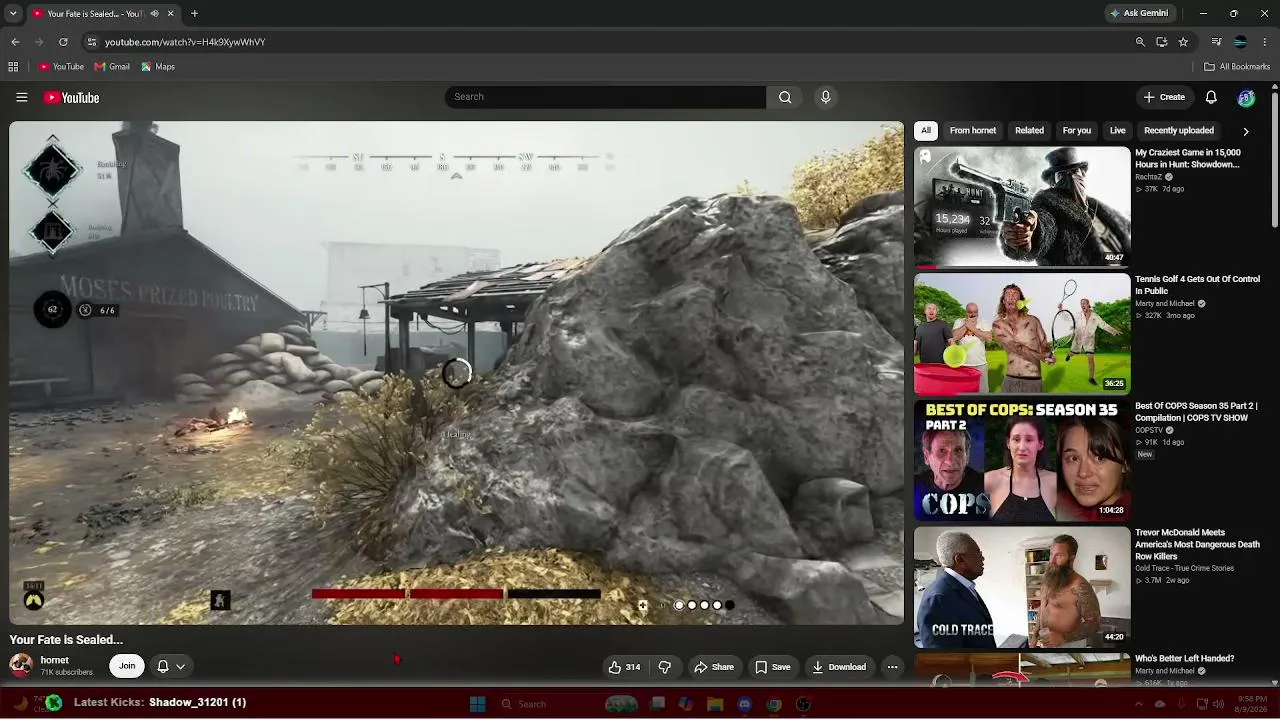Open the browser apps grid shortcut
The image size is (1280, 720).
point(13,67)
